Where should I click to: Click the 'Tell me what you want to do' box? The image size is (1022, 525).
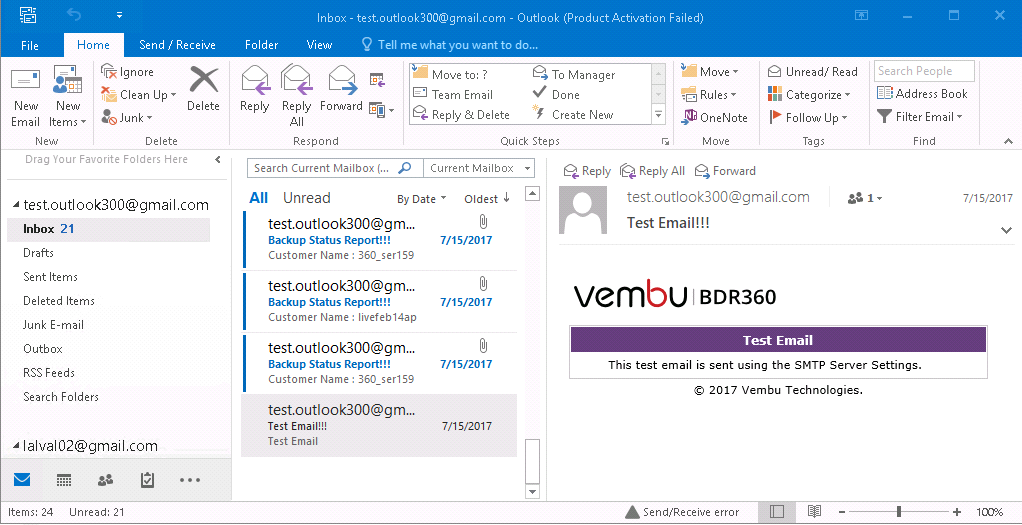pyautogui.click(x=450, y=45)
